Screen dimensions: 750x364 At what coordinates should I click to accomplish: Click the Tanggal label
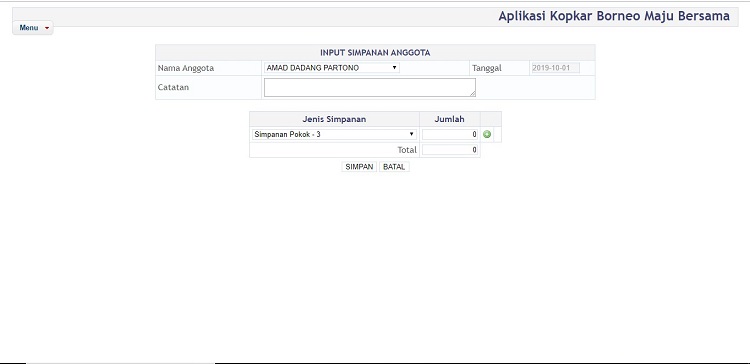[487, 68]
